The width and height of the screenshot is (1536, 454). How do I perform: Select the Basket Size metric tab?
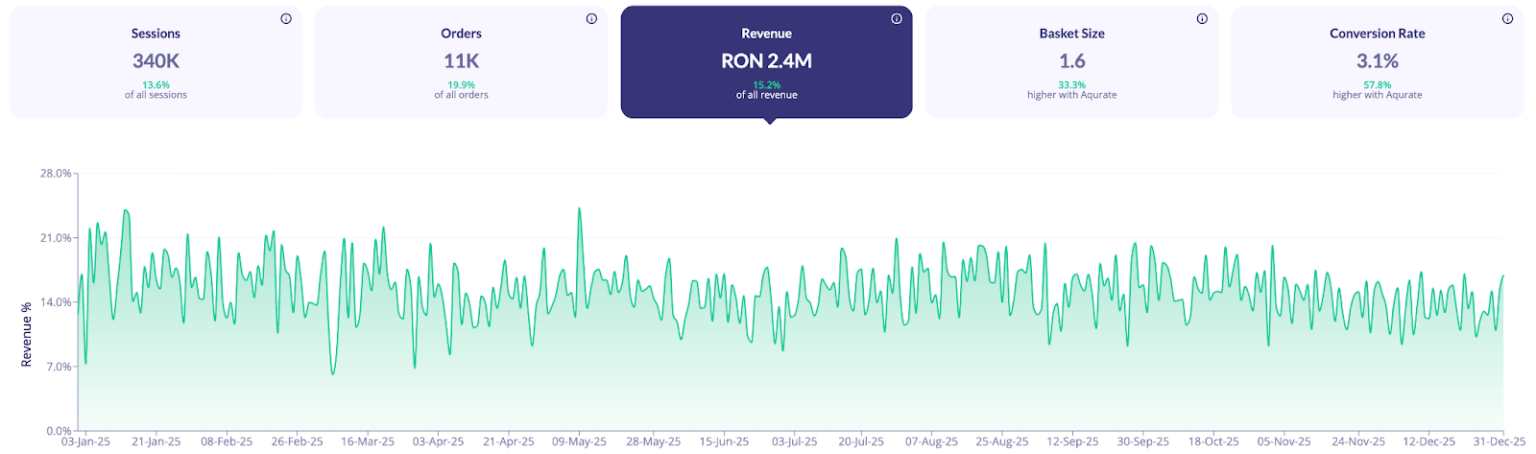coord(1071,34)
